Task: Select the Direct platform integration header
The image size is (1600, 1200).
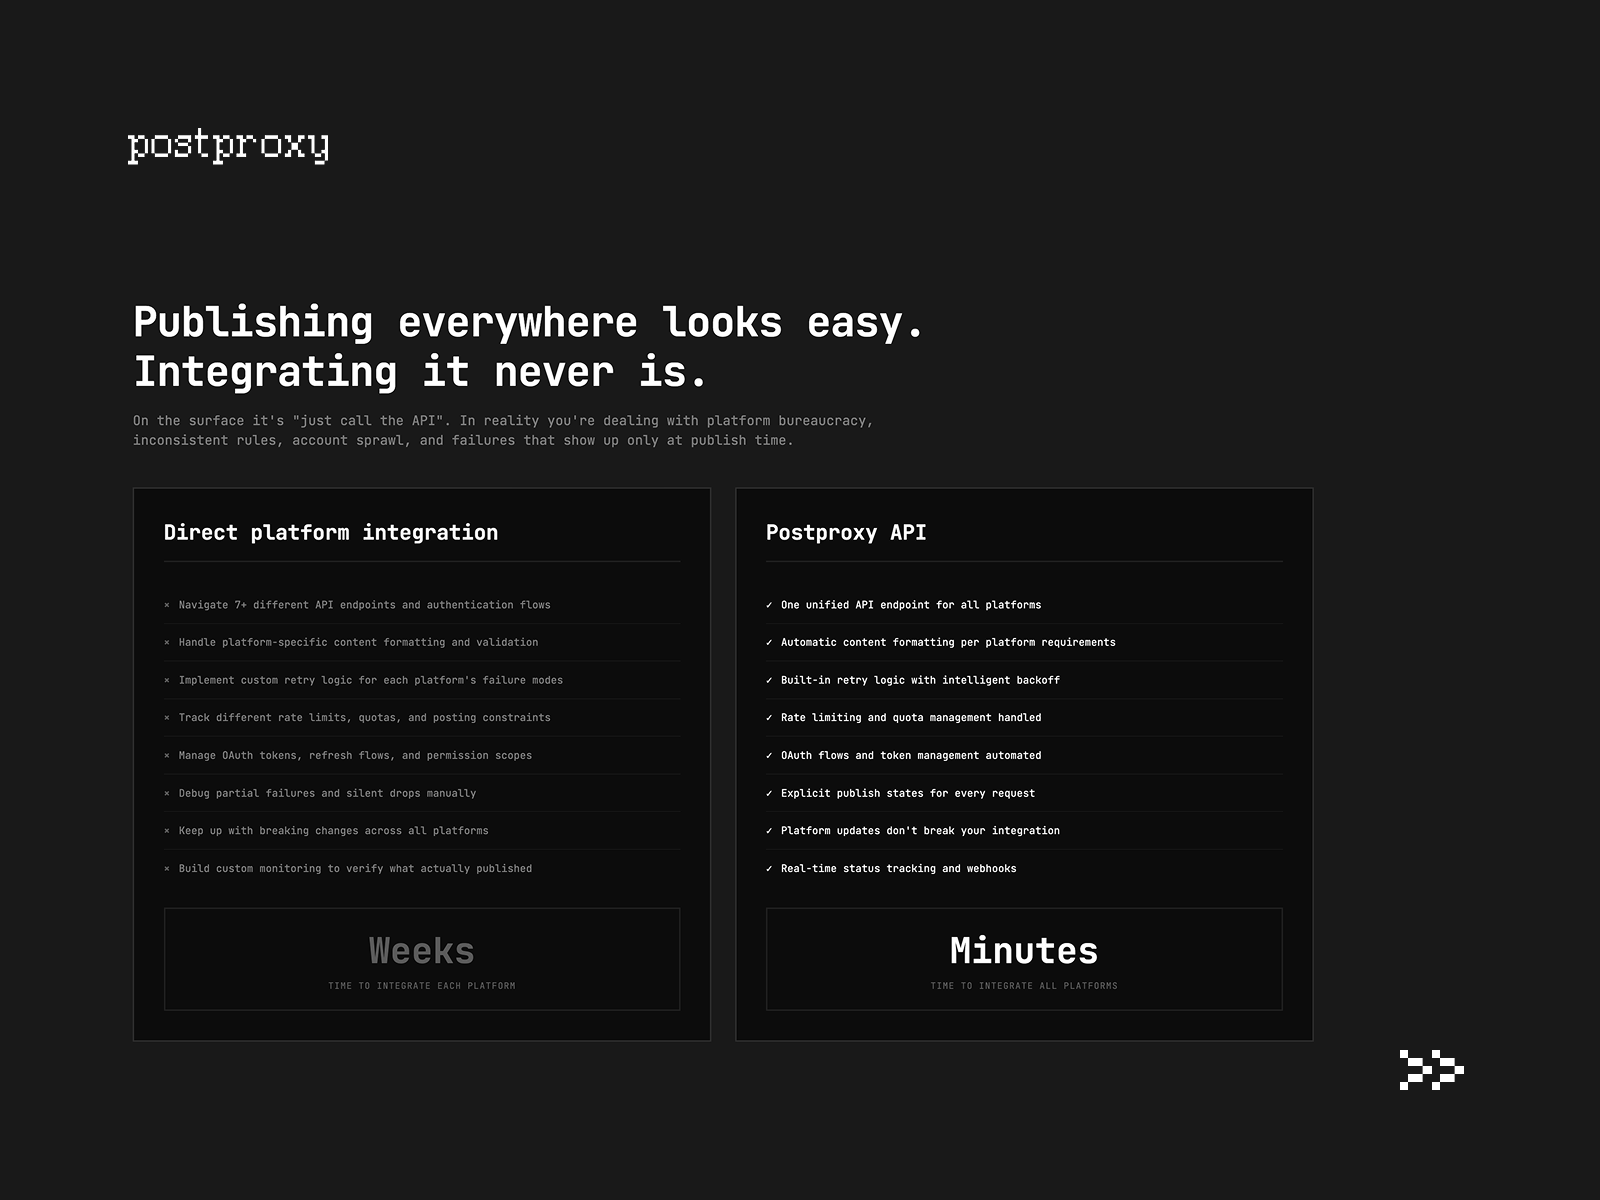Action: 332,532
